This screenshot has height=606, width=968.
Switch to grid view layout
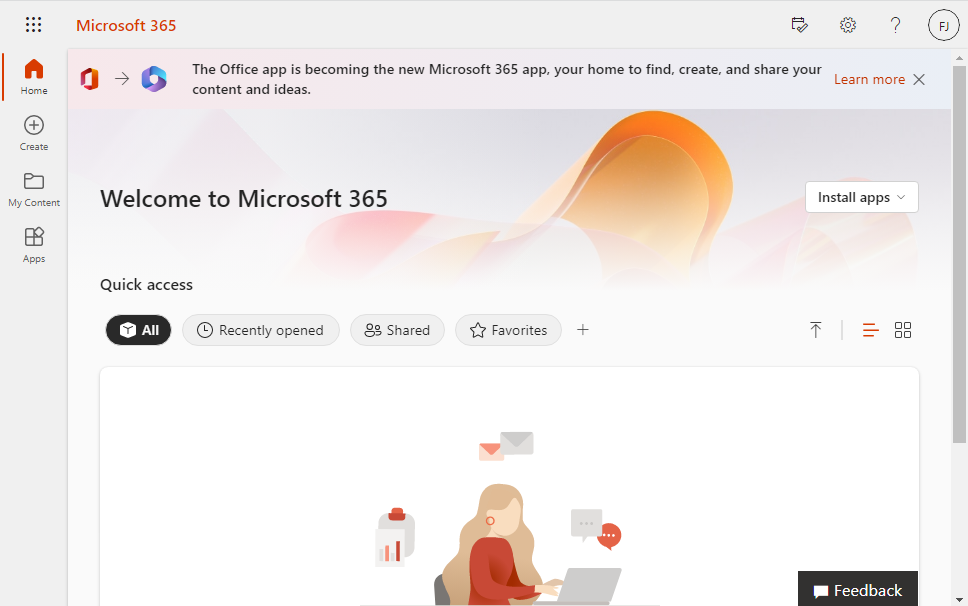903,330
